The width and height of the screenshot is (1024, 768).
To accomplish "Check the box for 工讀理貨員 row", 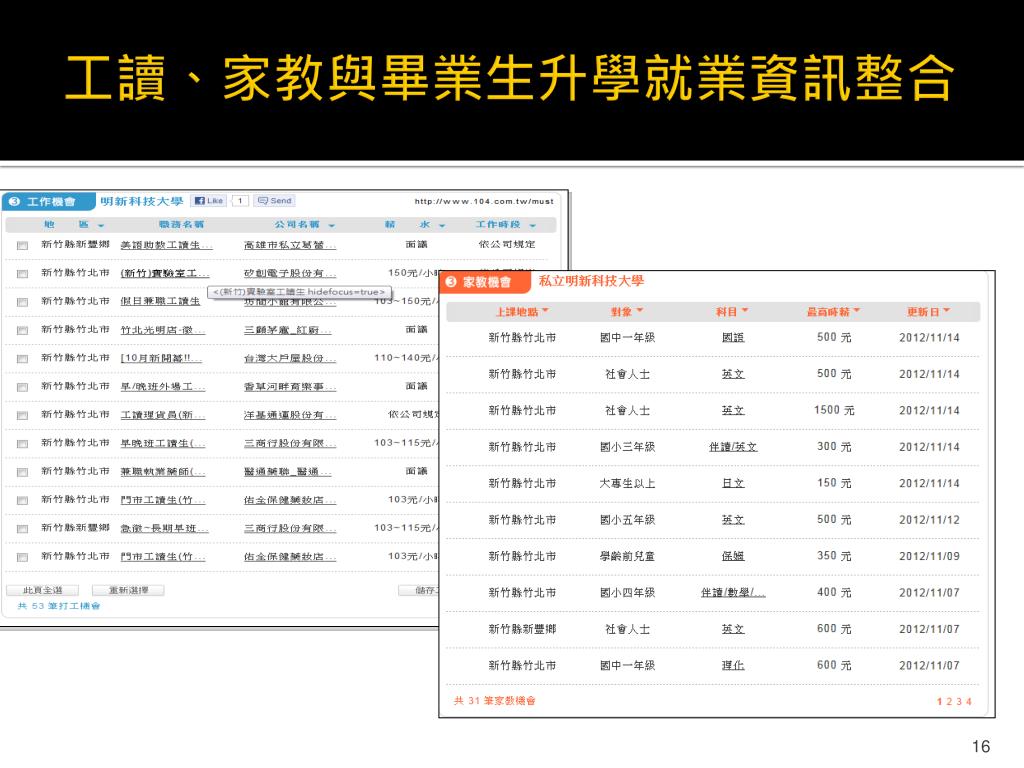I will pos(22,415).
